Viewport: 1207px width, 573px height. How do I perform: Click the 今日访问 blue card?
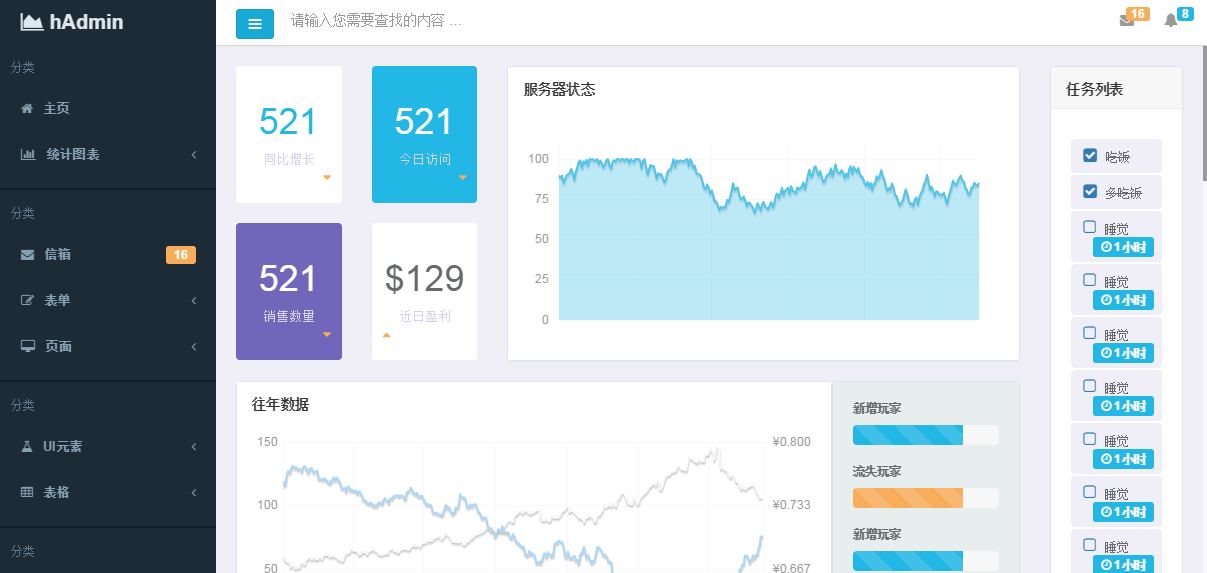[x=424, y=134]
